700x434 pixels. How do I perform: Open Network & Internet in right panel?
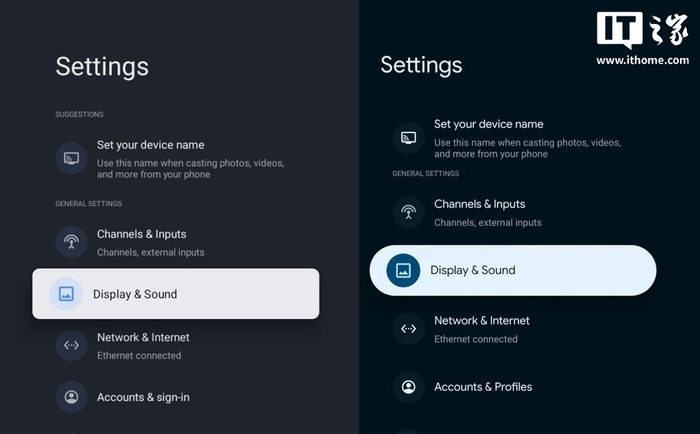pos(482,321)
